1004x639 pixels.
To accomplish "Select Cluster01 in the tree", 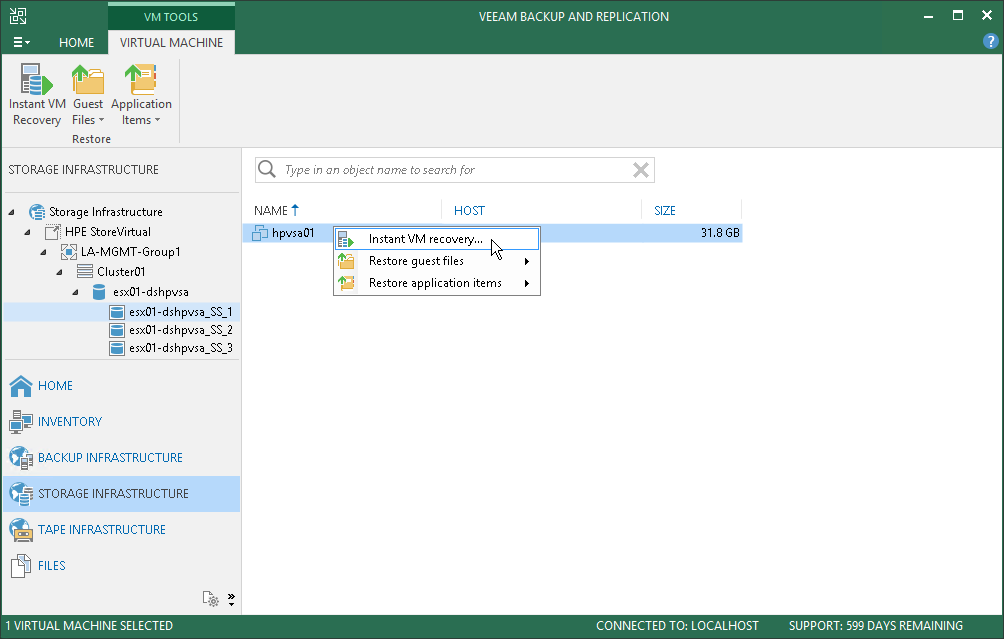I will tap(121, 271).
